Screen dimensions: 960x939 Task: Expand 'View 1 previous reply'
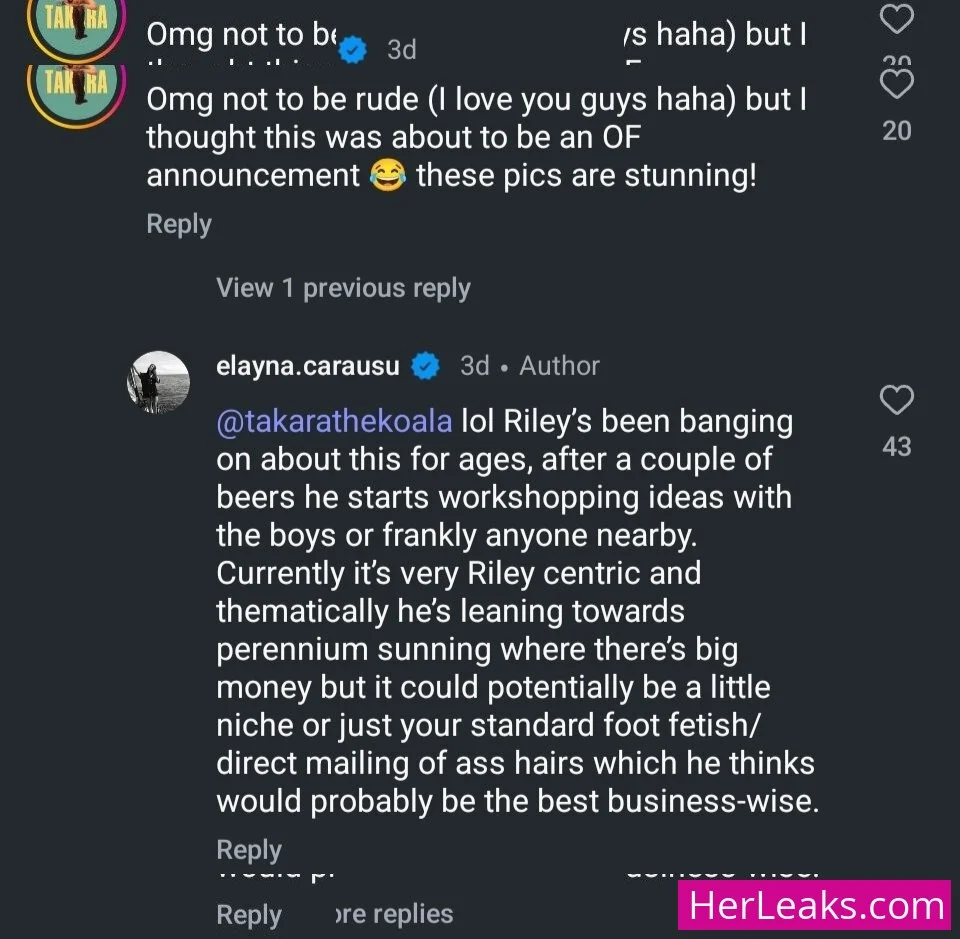tap(343, 288)
